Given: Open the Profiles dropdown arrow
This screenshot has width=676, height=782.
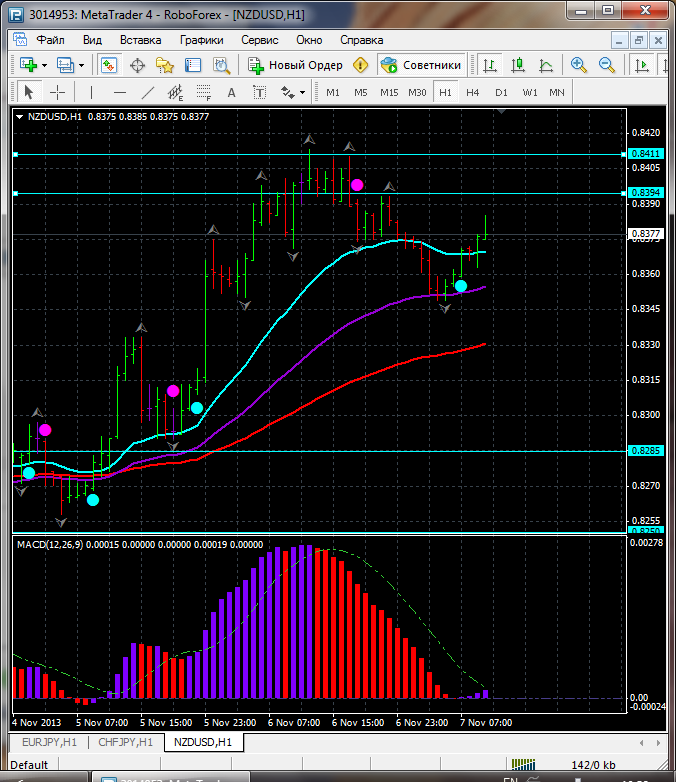Looking at the screenshot, I should coord(82,65).
